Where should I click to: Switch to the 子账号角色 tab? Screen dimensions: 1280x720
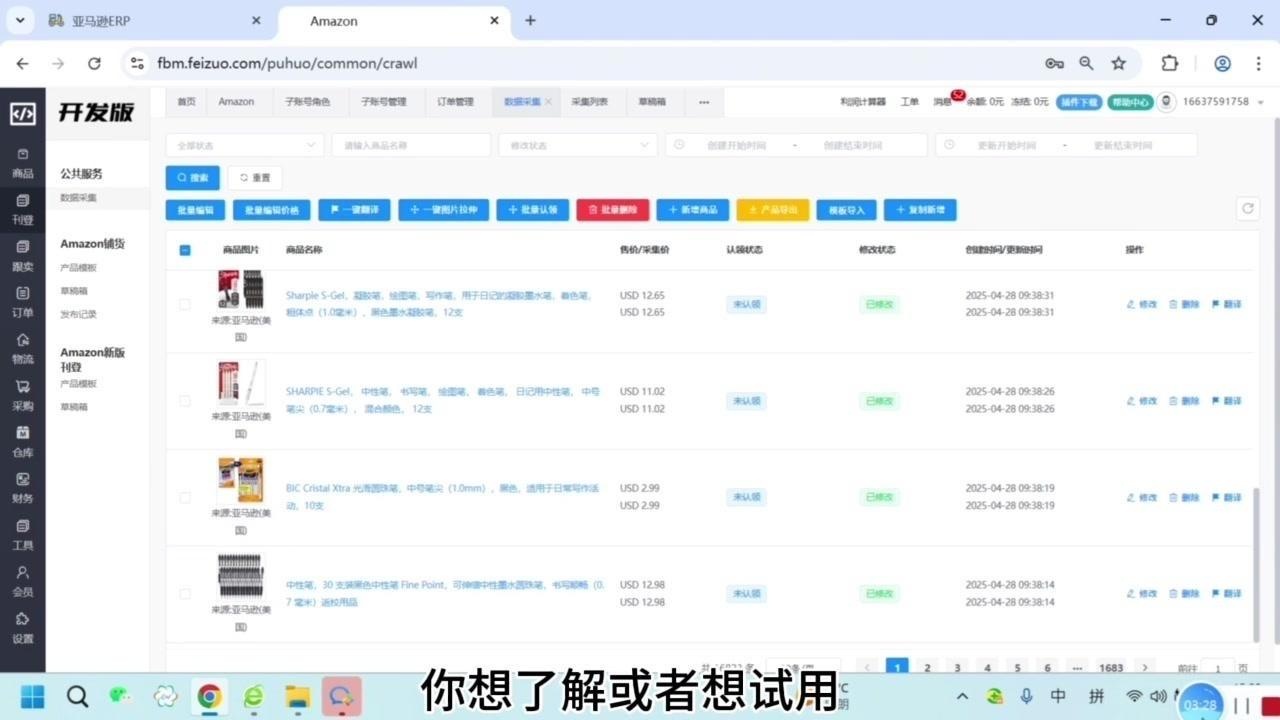pos(308,102)
